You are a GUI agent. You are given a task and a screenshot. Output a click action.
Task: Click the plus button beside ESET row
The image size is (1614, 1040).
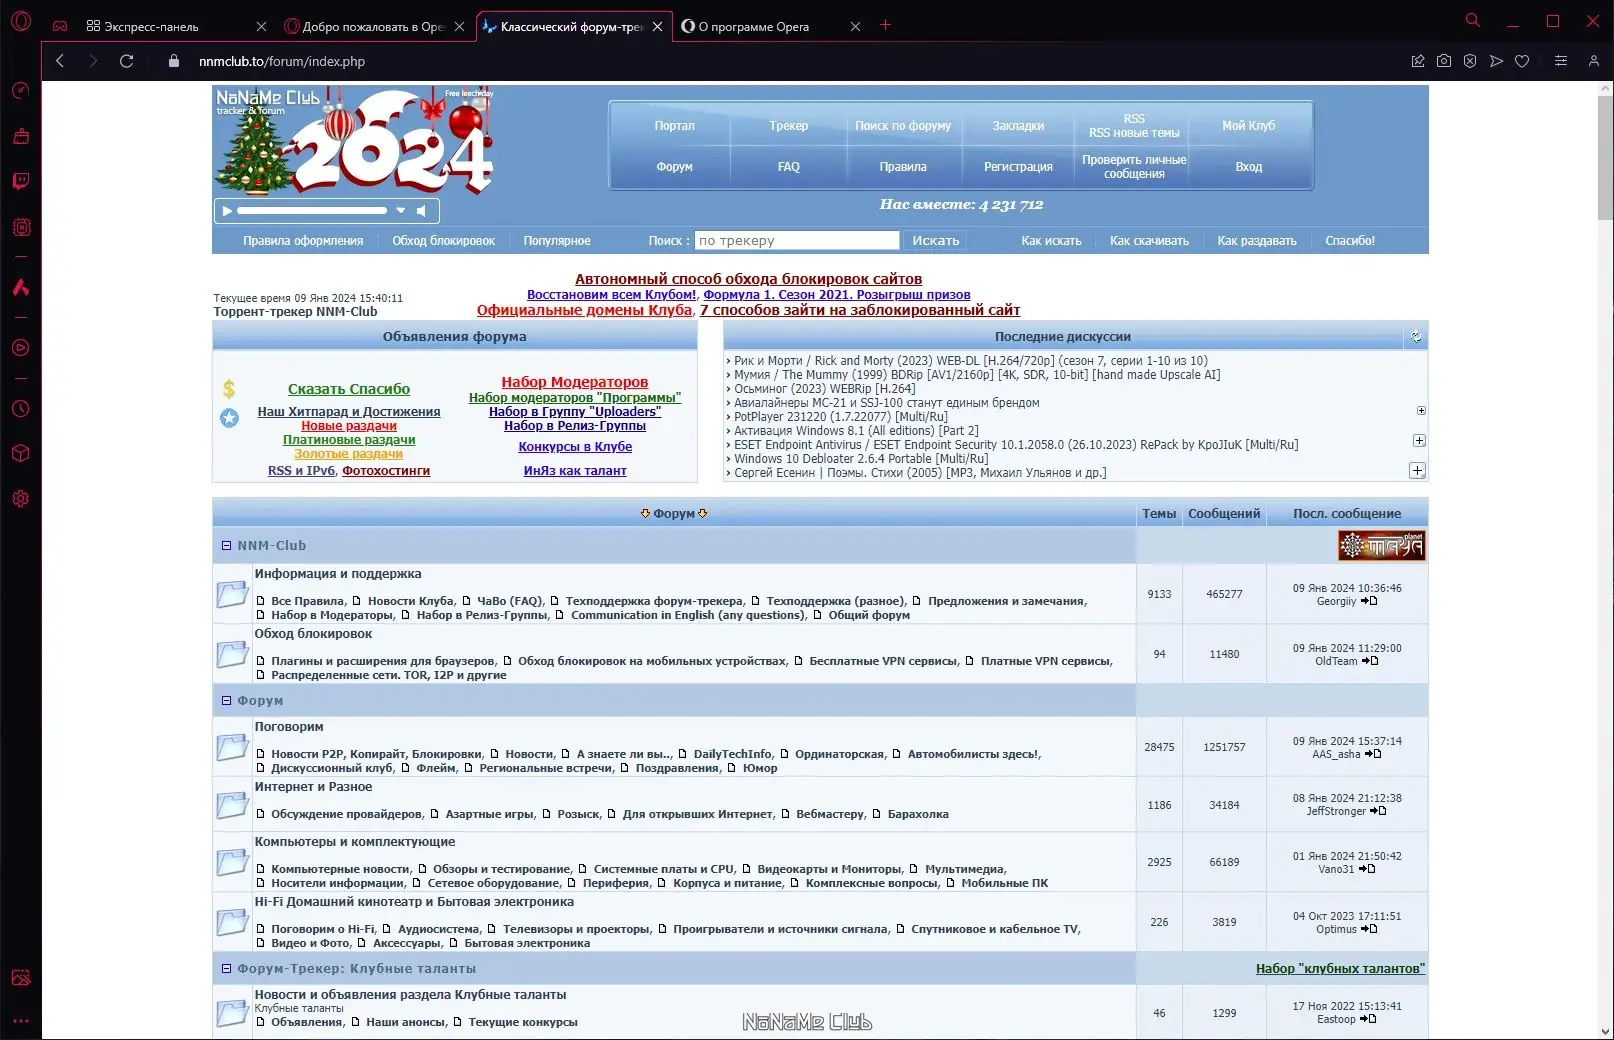click(1419, 441)
